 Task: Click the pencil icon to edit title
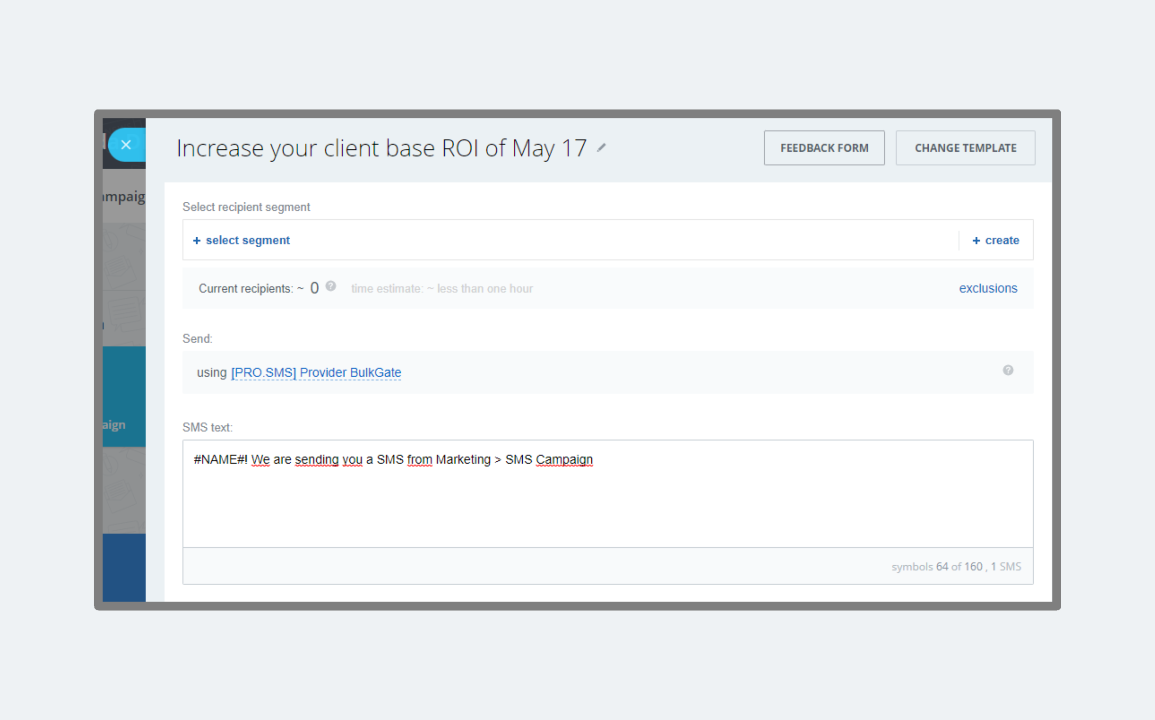(x=601, y=148)
